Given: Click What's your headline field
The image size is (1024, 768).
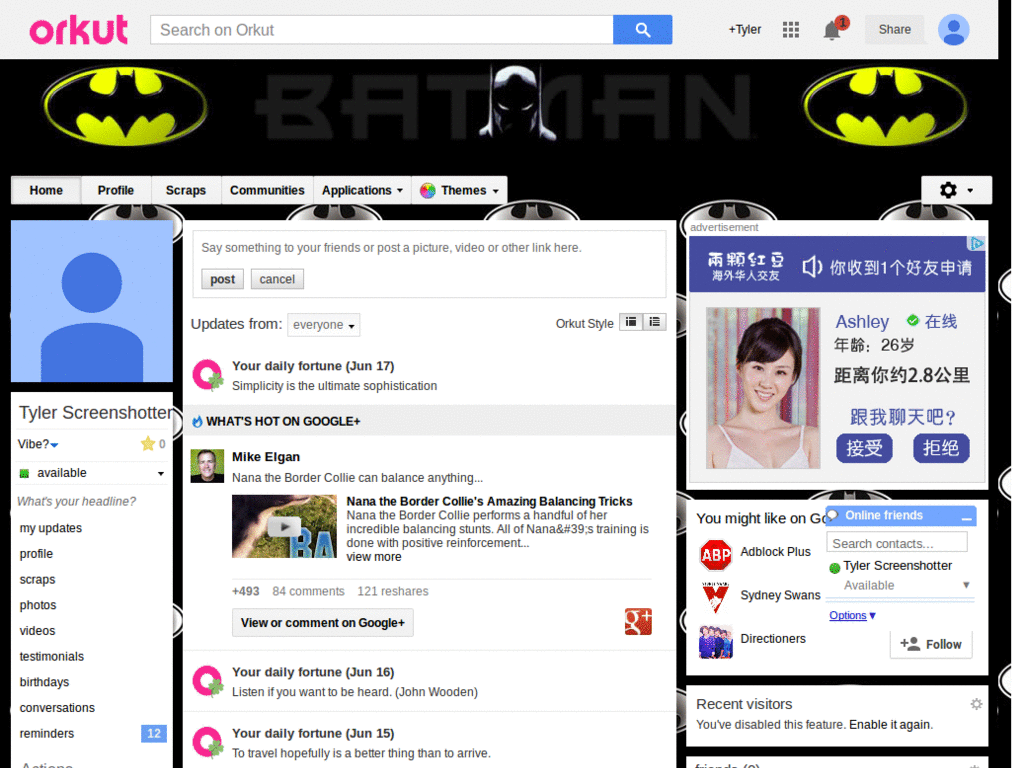Looking at the screenshot, I should pos(76,502).
